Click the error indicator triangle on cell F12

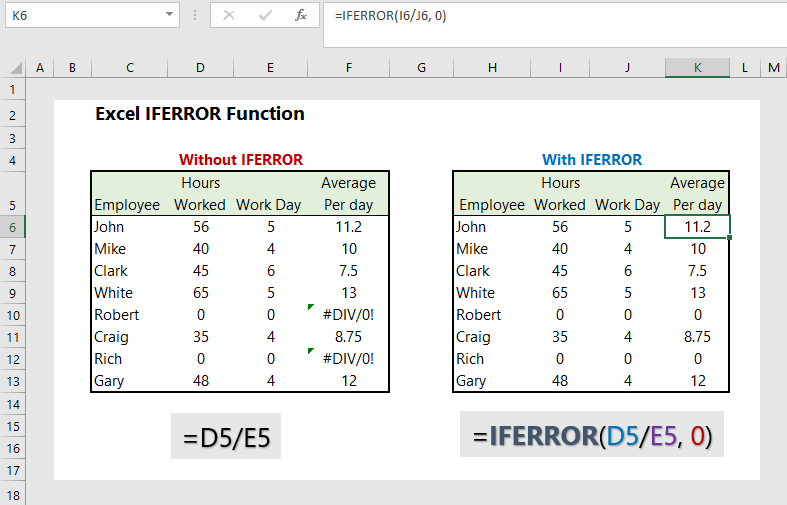pyautogui.click(x=311, y=351)
